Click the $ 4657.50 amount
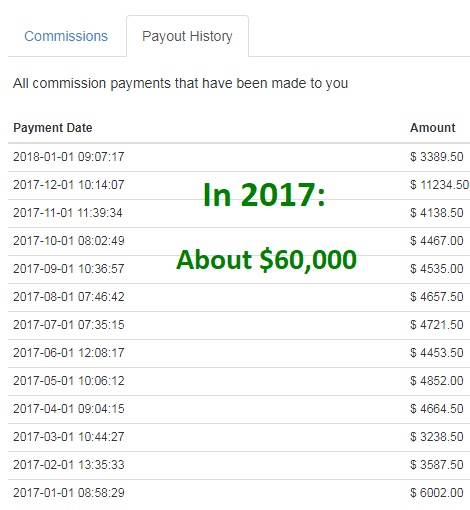470x510 pixels. click(437, 297)
